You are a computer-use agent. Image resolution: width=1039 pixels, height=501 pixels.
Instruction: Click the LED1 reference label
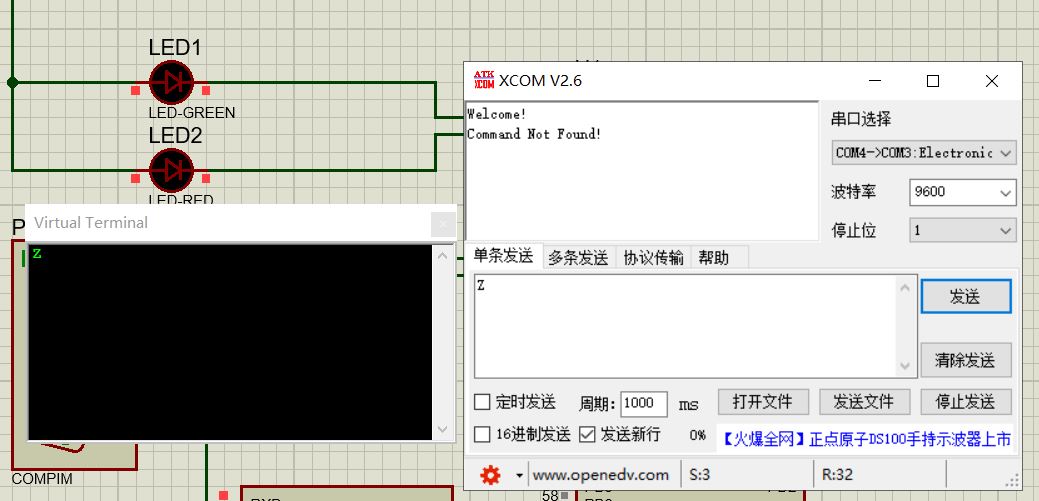pos(175,48)
